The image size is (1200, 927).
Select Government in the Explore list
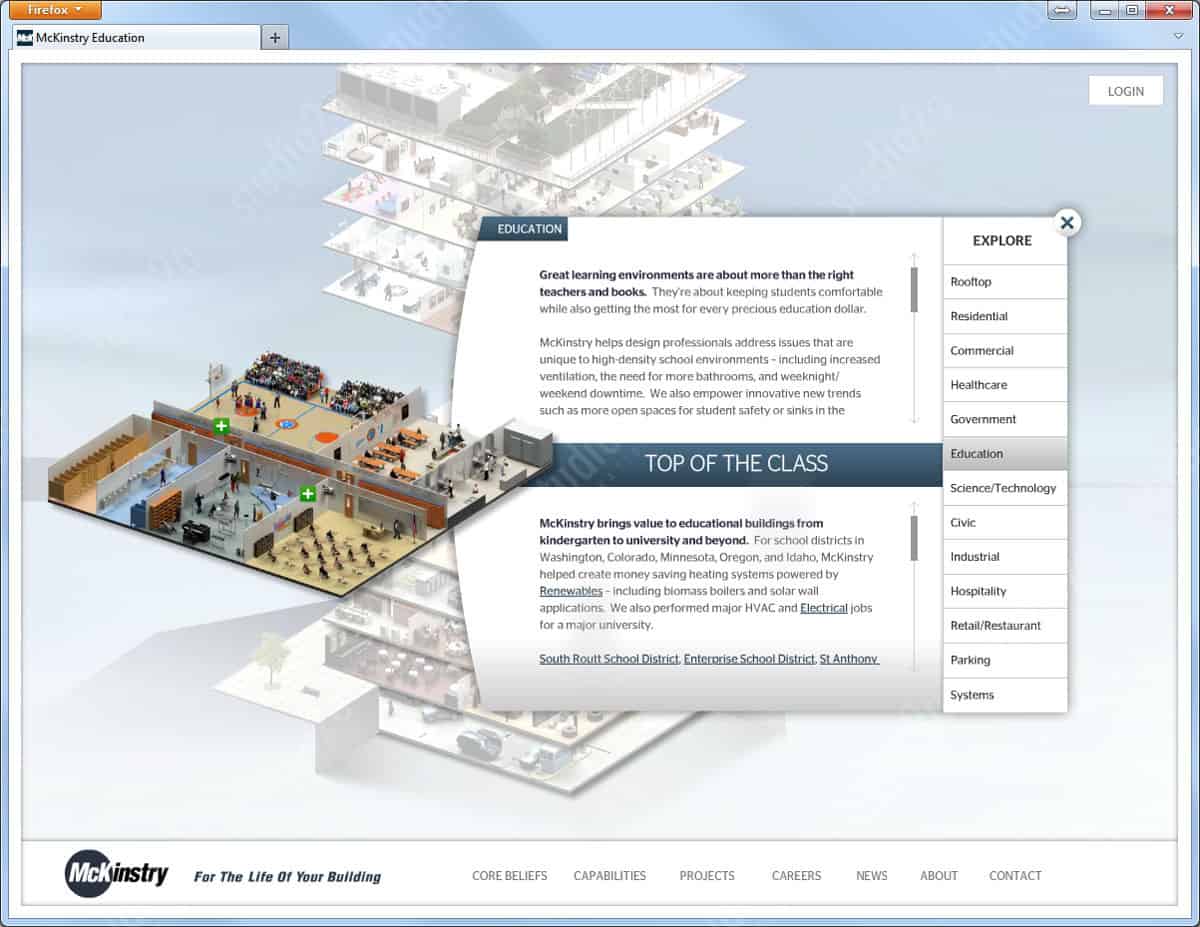[1005, 419]
